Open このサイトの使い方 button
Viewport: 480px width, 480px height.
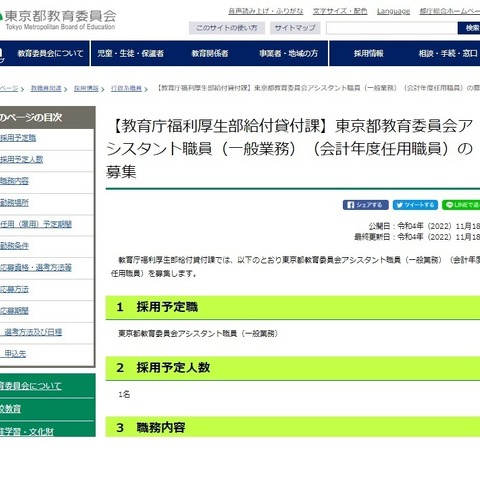click(x=227, y=28)
